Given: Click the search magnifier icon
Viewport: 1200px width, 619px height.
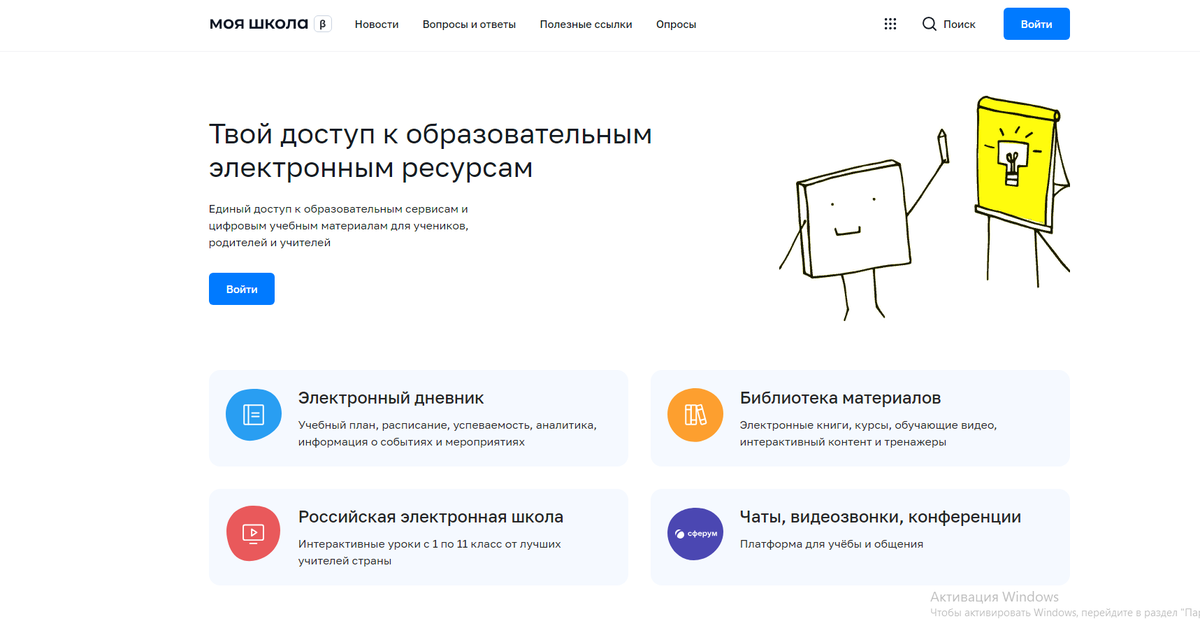Looking at the screenshot, I should (x=928, y=23).
